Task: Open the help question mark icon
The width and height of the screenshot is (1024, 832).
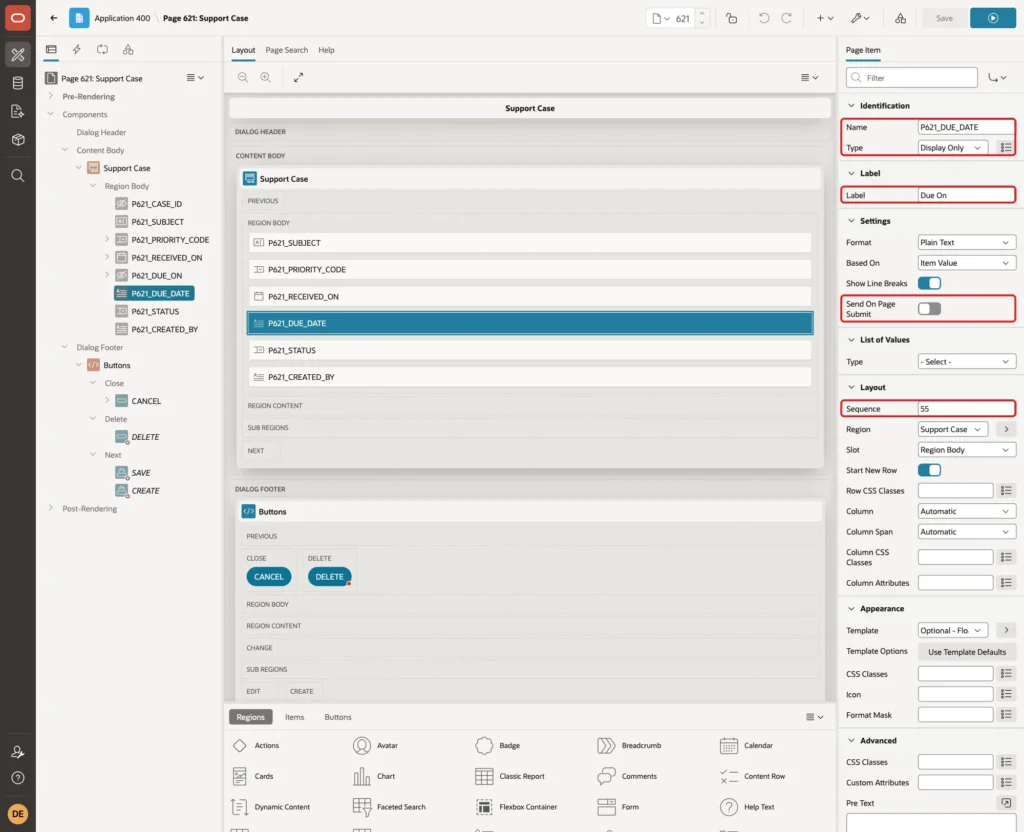Action: pyautogui.click(x=18, y=778)
